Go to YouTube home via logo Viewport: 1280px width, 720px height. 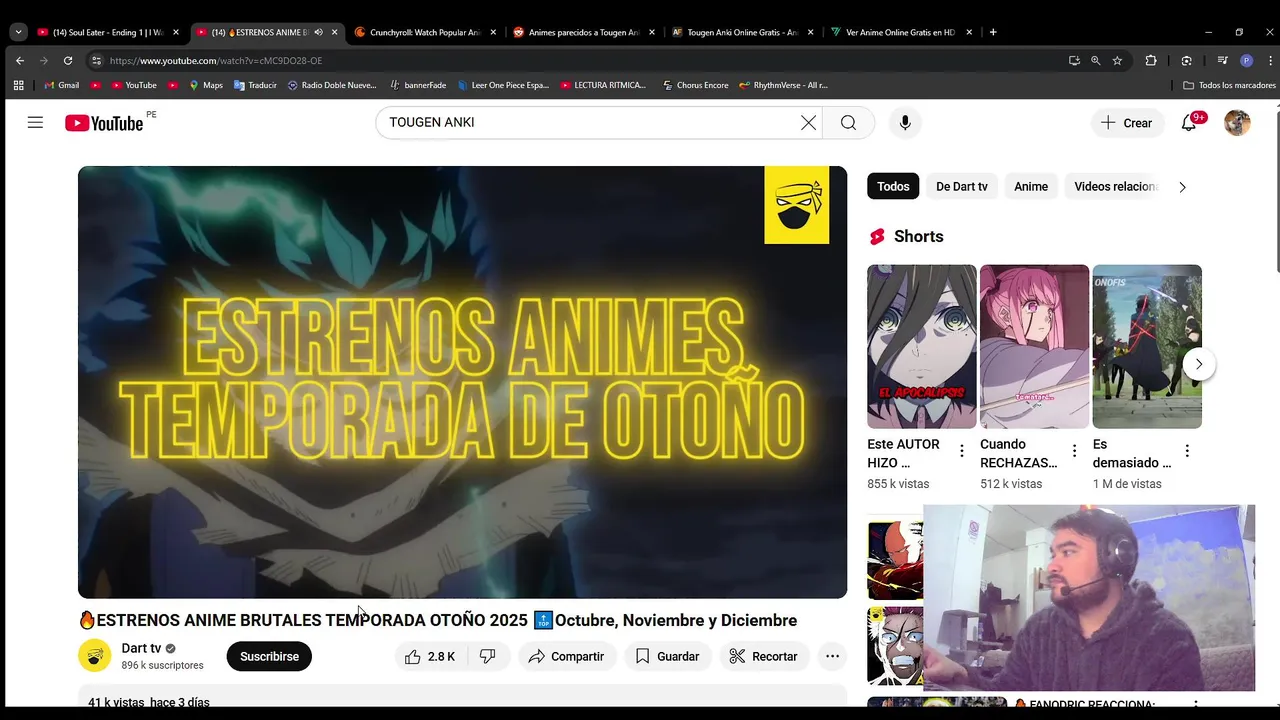pyautogui.click(x=104, y=123)
